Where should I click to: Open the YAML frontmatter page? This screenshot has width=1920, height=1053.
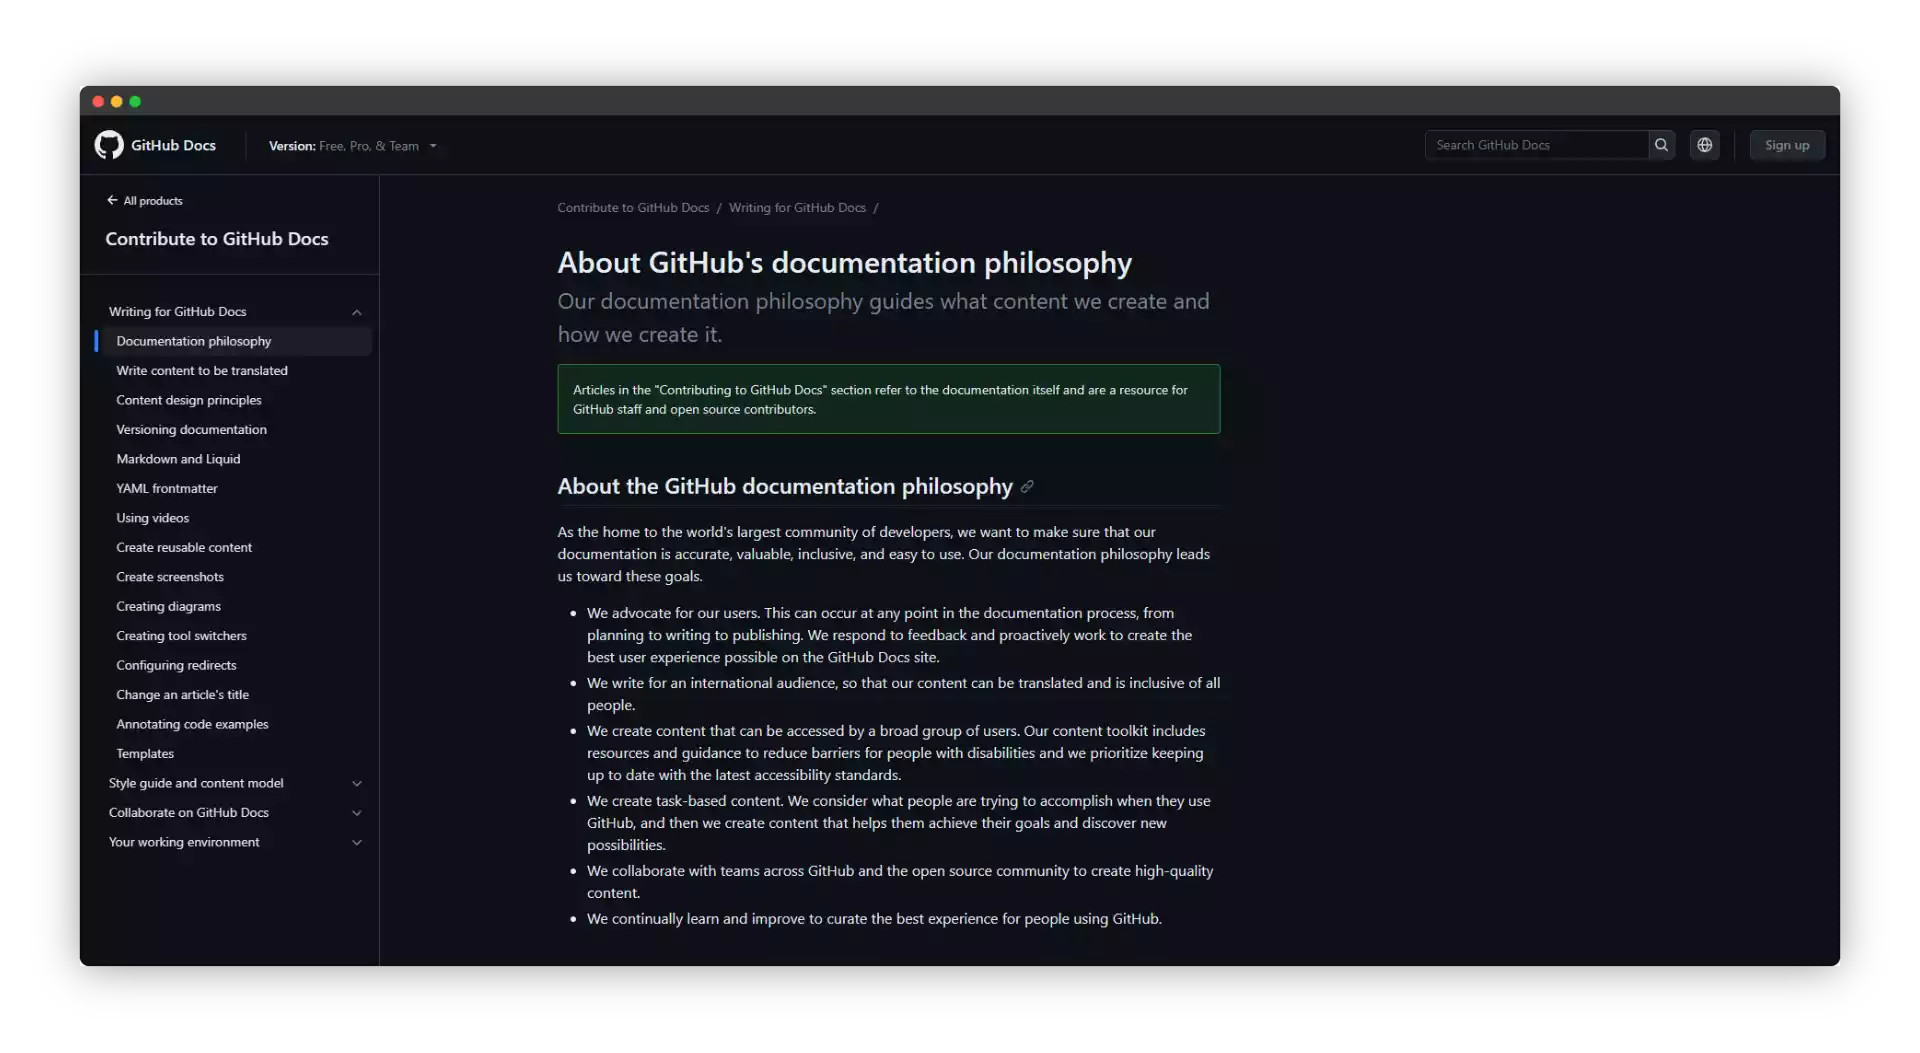[x=166, y=488]
